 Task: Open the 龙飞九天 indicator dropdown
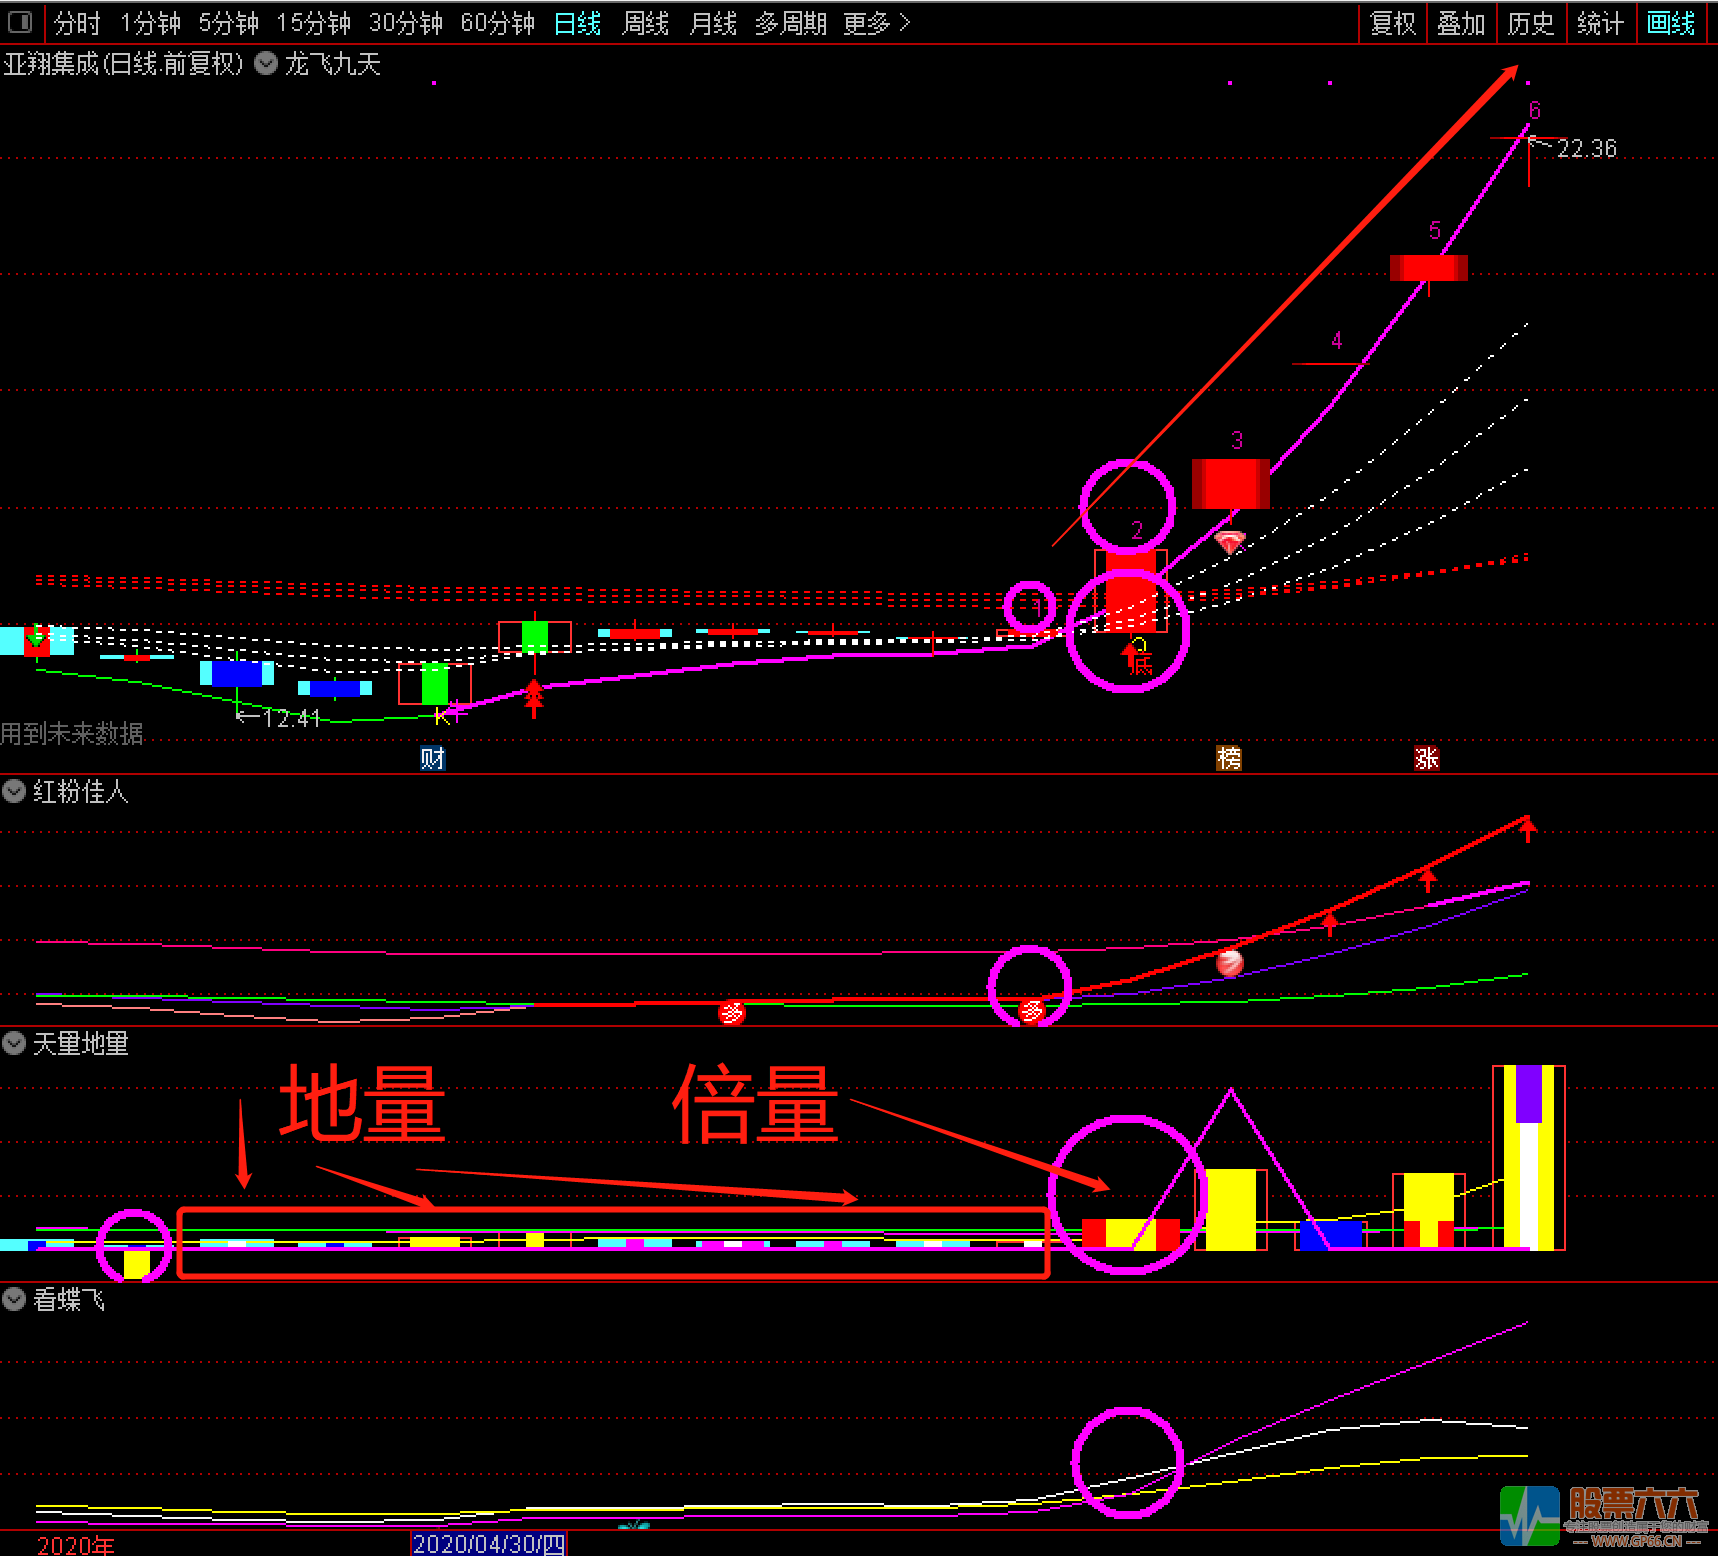(x=266, y=64)
